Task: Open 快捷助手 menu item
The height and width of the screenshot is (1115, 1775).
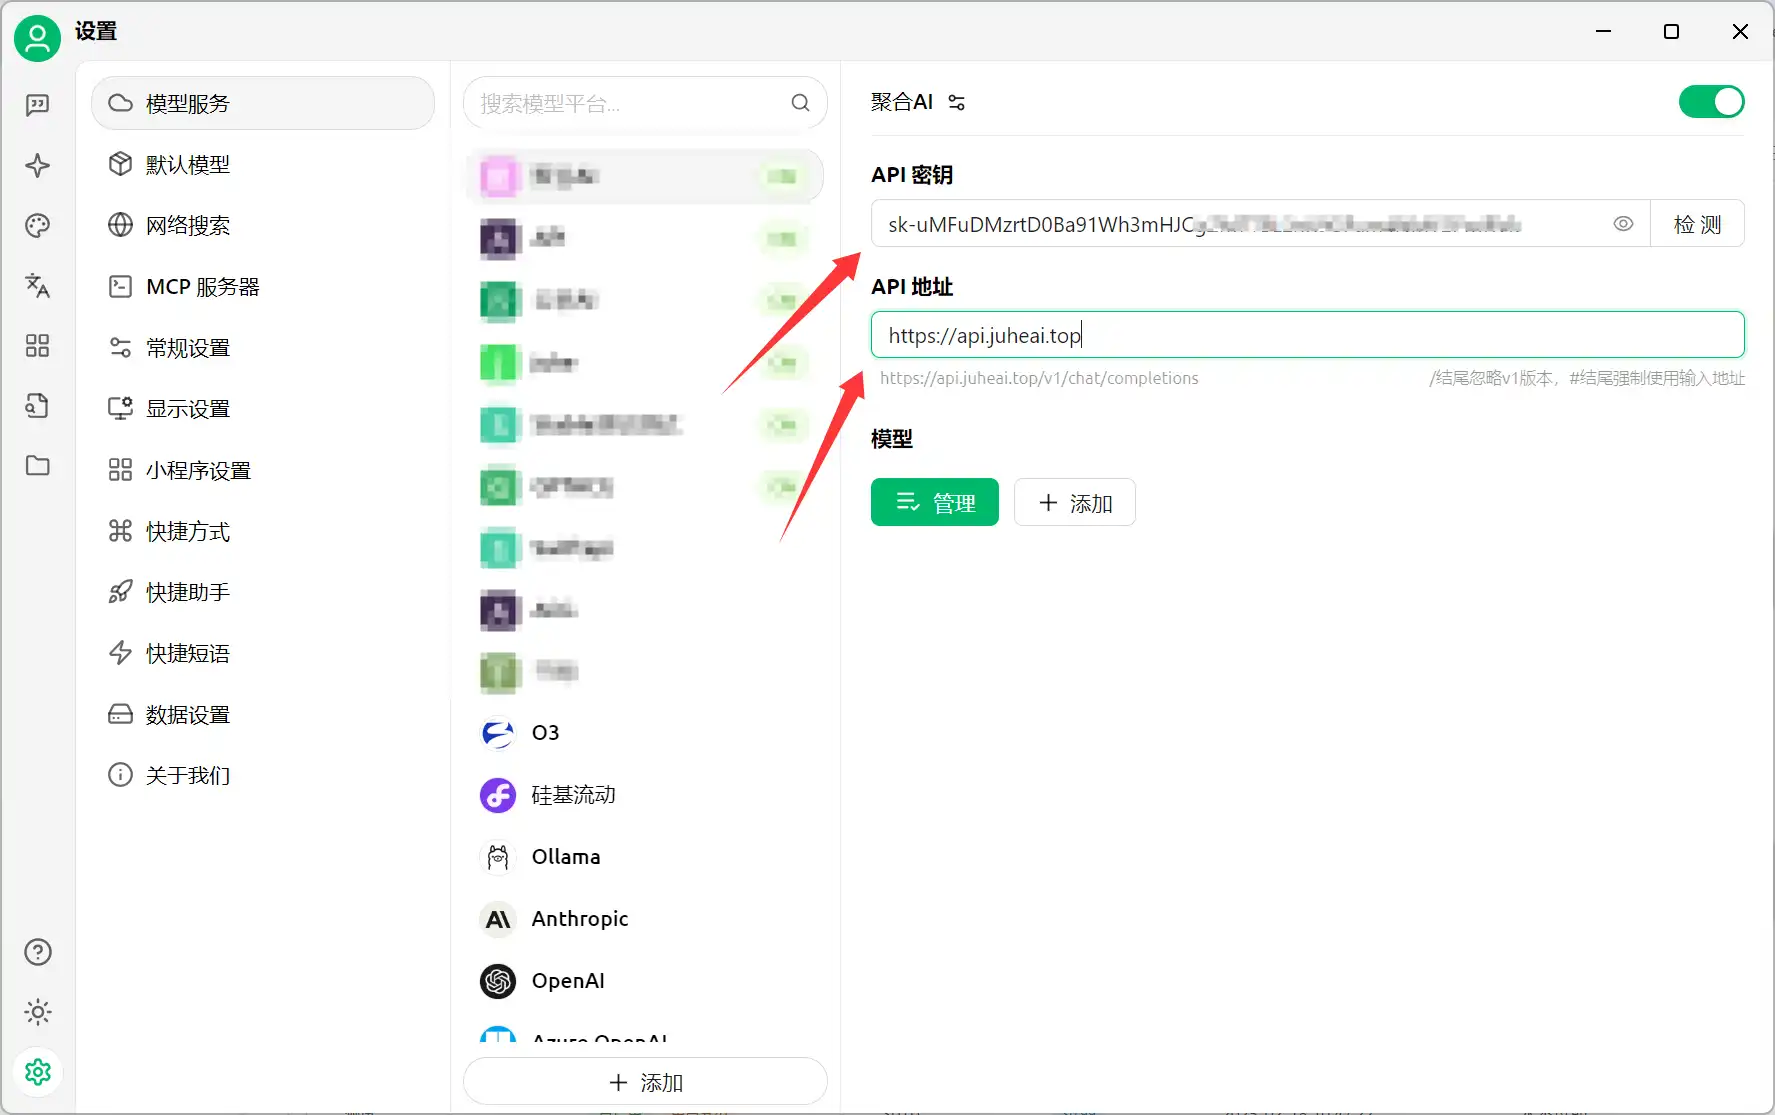Action: click(263, 592)
